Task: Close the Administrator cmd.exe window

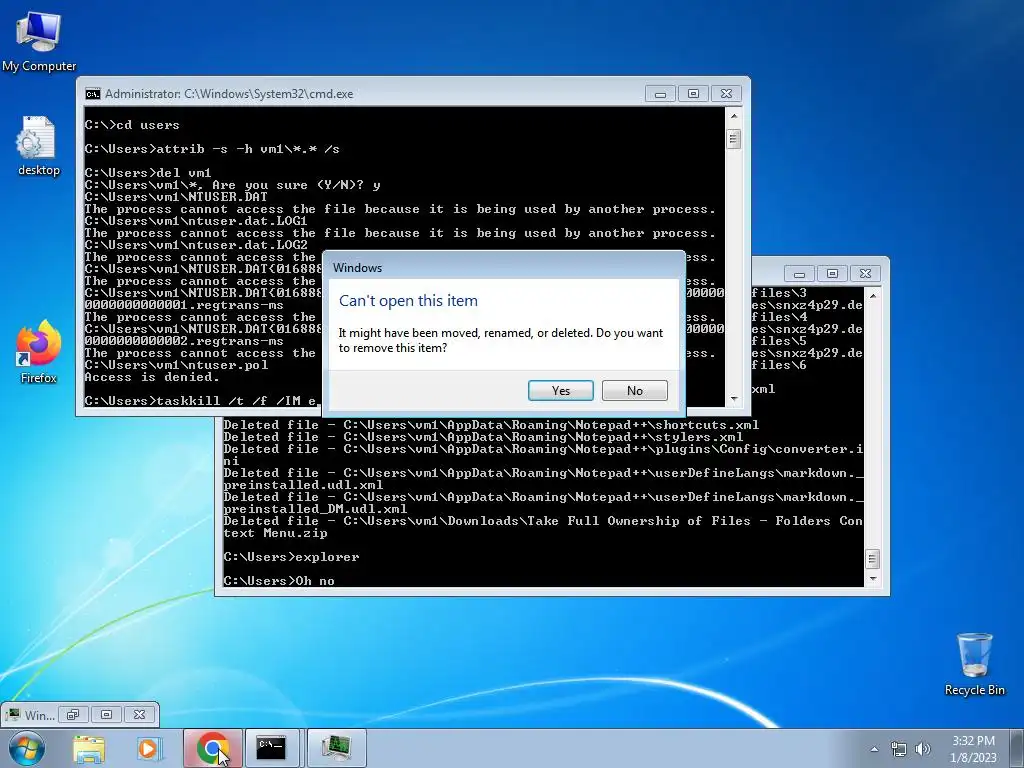Action: (726, 94)
